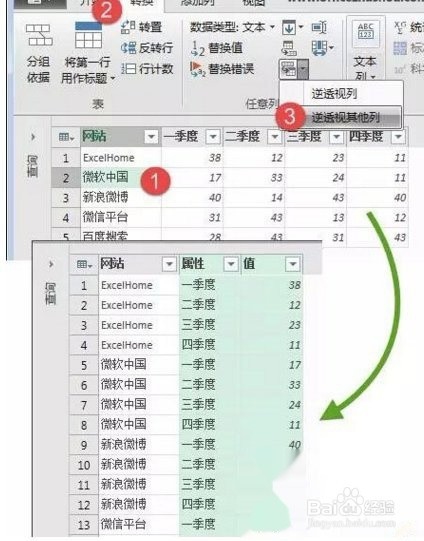
Task: Open filter dropdown for upper 网站 column
Action: coord(151,137)
